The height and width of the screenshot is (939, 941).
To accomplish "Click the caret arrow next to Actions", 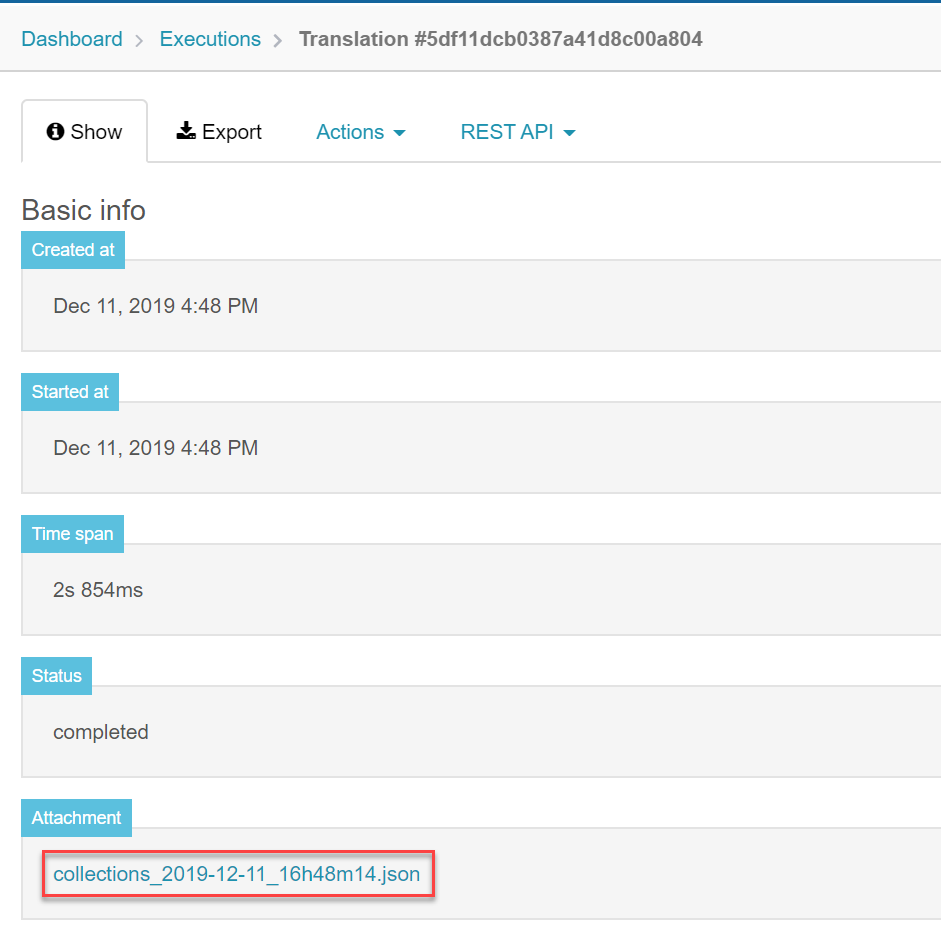I will point(399,133).
